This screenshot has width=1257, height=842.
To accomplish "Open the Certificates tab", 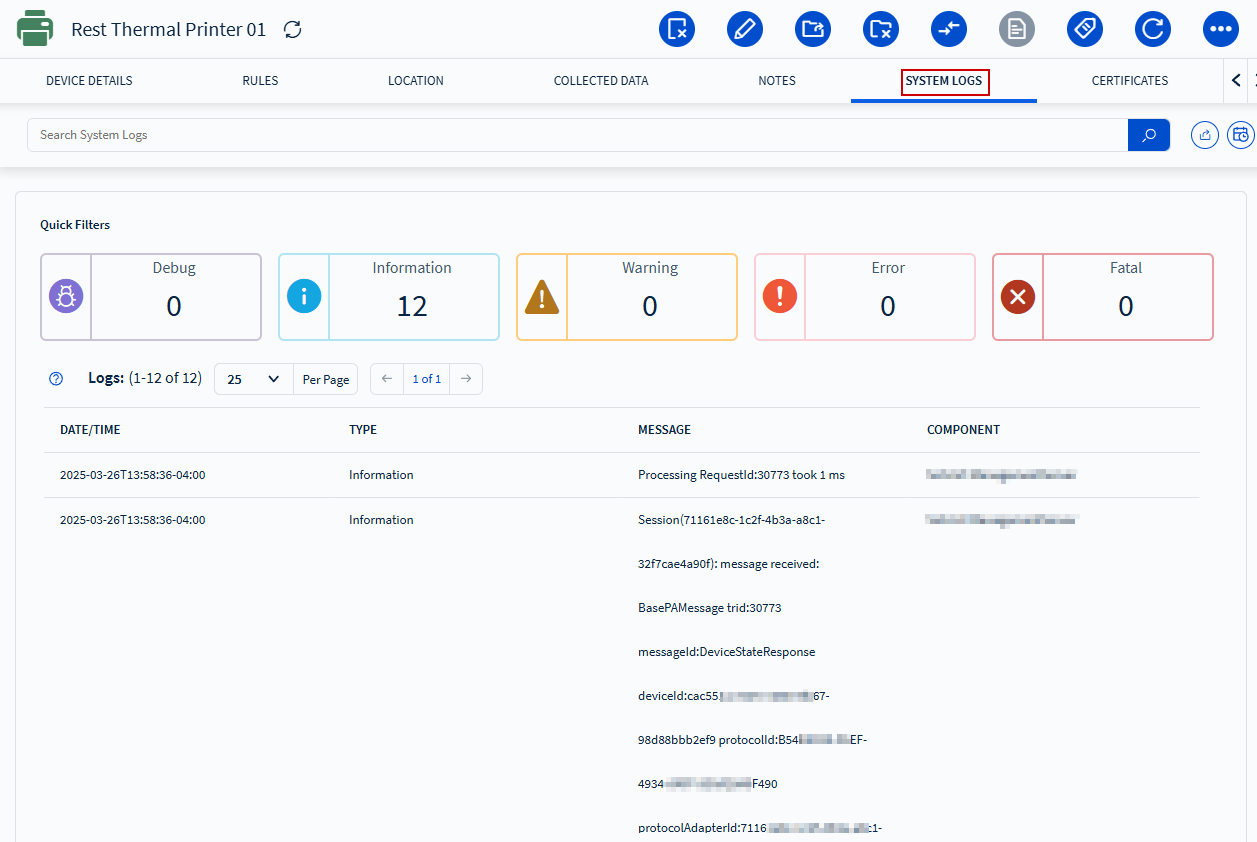I will coord(1130,81).
